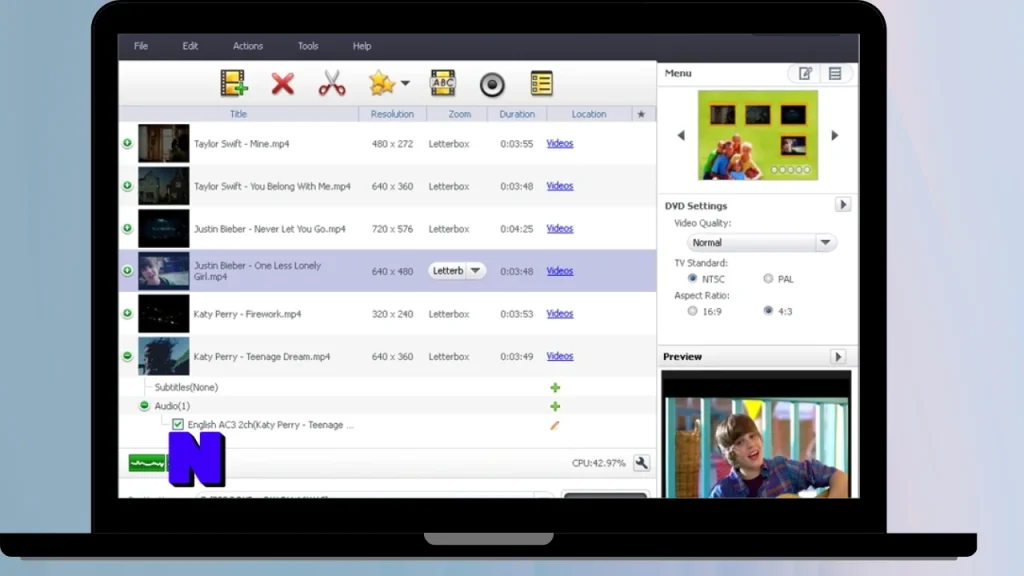1024x576 pixels.
Task: Expand DVD Settings panel arrow
Action: [x=842, y=205]
